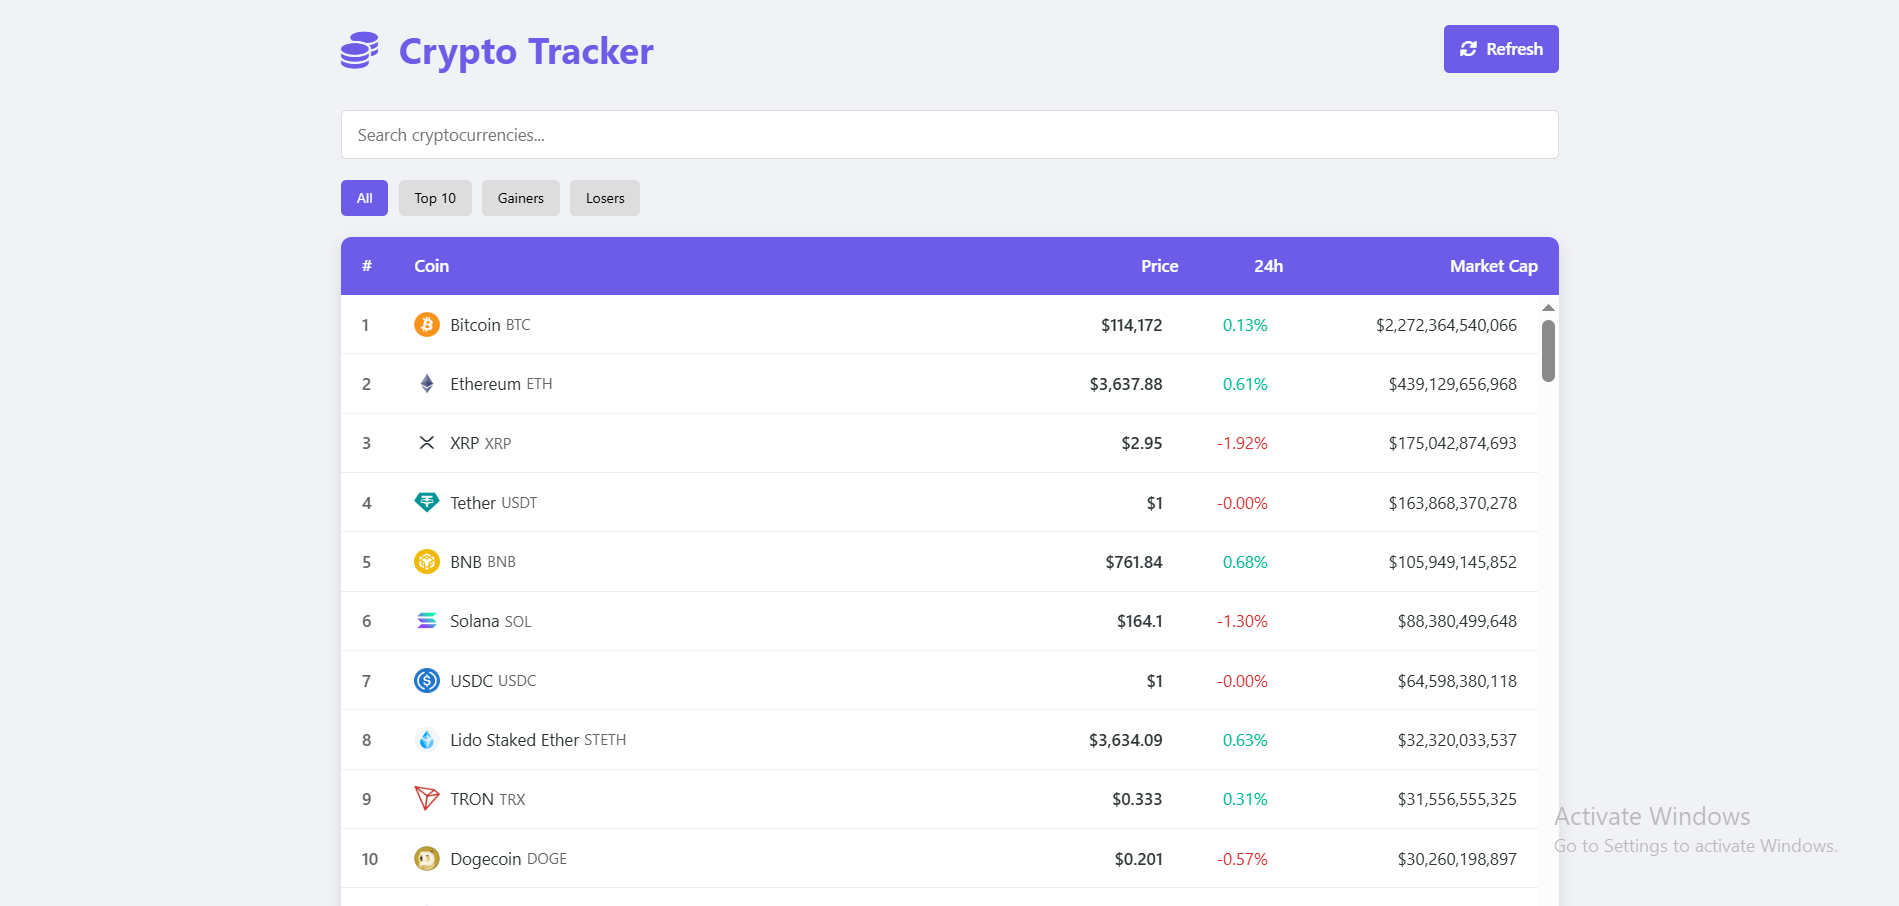The width and height of the screenshot is (1899, 906).
Task: Click the table scrollbar thumb
Action: tap(1549, 350)
